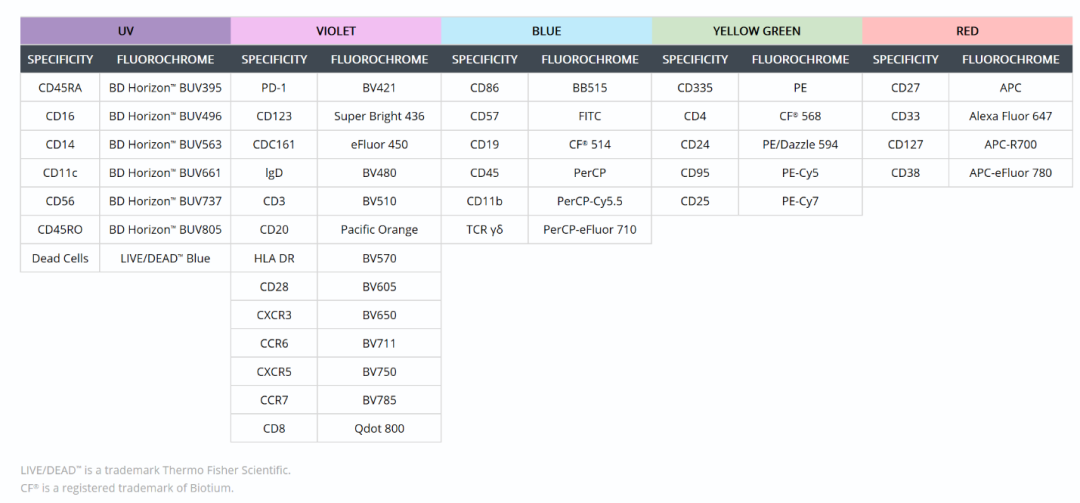
Task: Select the Qdot 800 cell
Action: (379, 429)
